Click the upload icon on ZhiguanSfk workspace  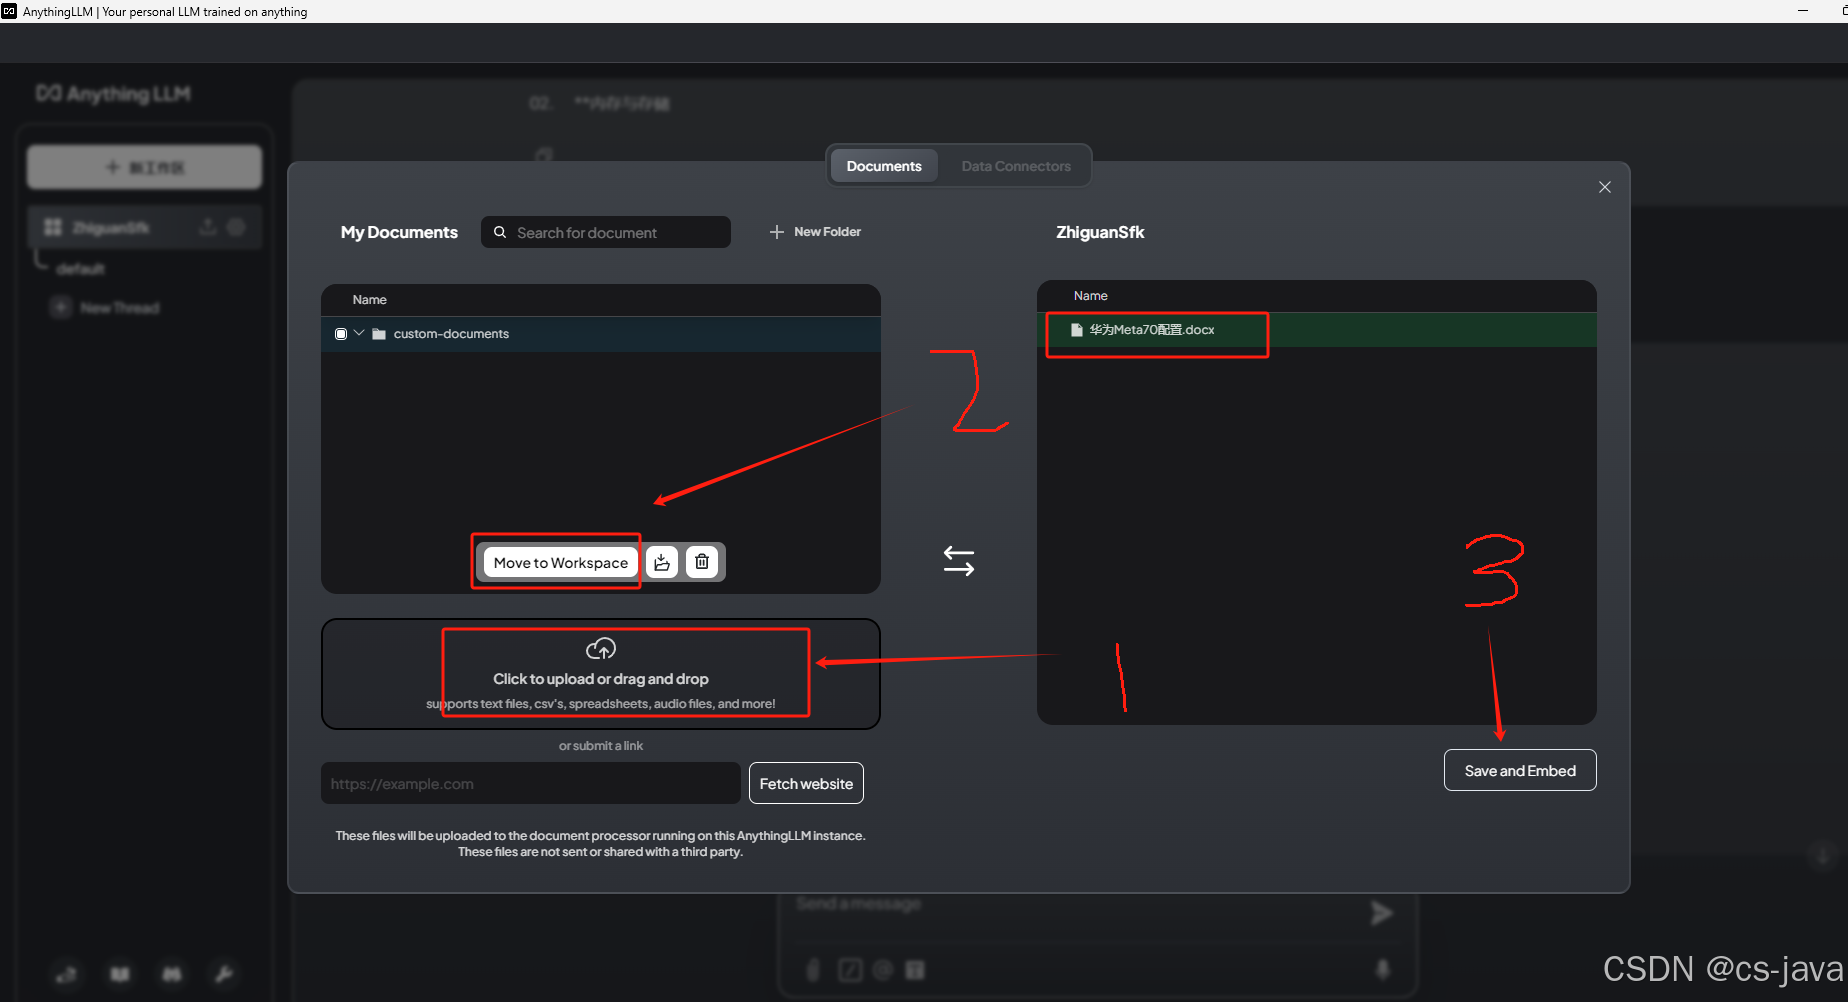click(207, 227)
